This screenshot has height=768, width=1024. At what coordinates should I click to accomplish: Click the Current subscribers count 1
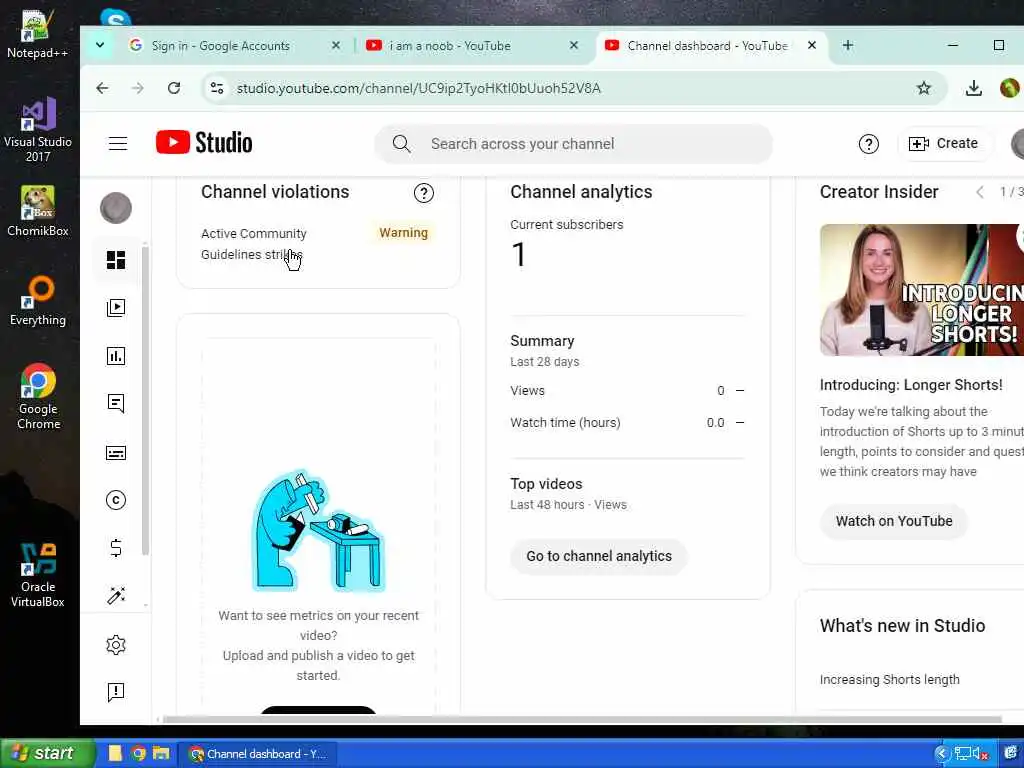[519, 255]
